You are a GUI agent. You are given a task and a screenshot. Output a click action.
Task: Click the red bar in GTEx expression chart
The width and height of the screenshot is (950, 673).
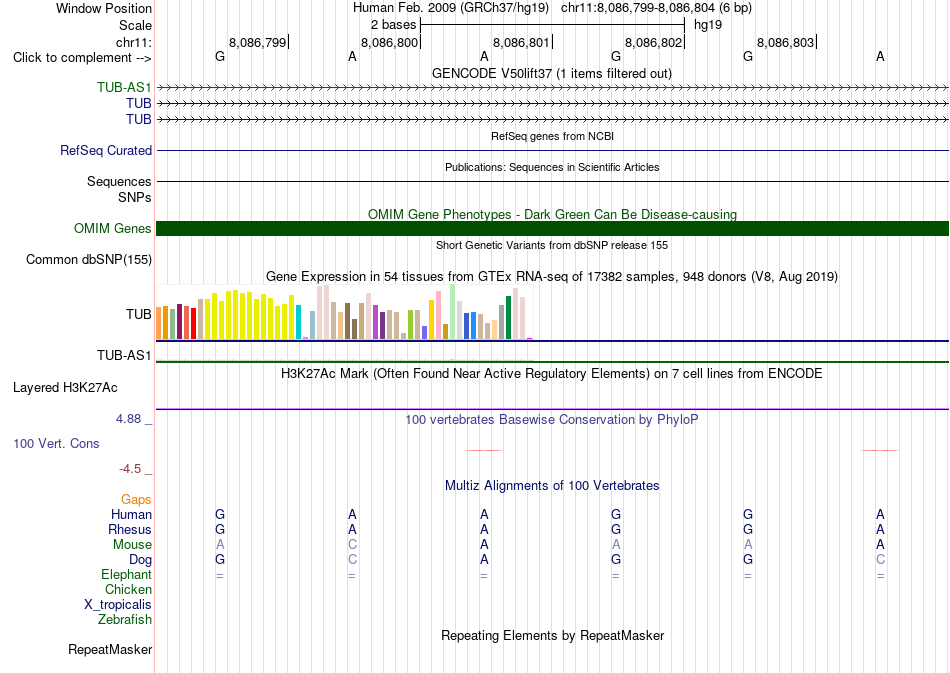193,323
